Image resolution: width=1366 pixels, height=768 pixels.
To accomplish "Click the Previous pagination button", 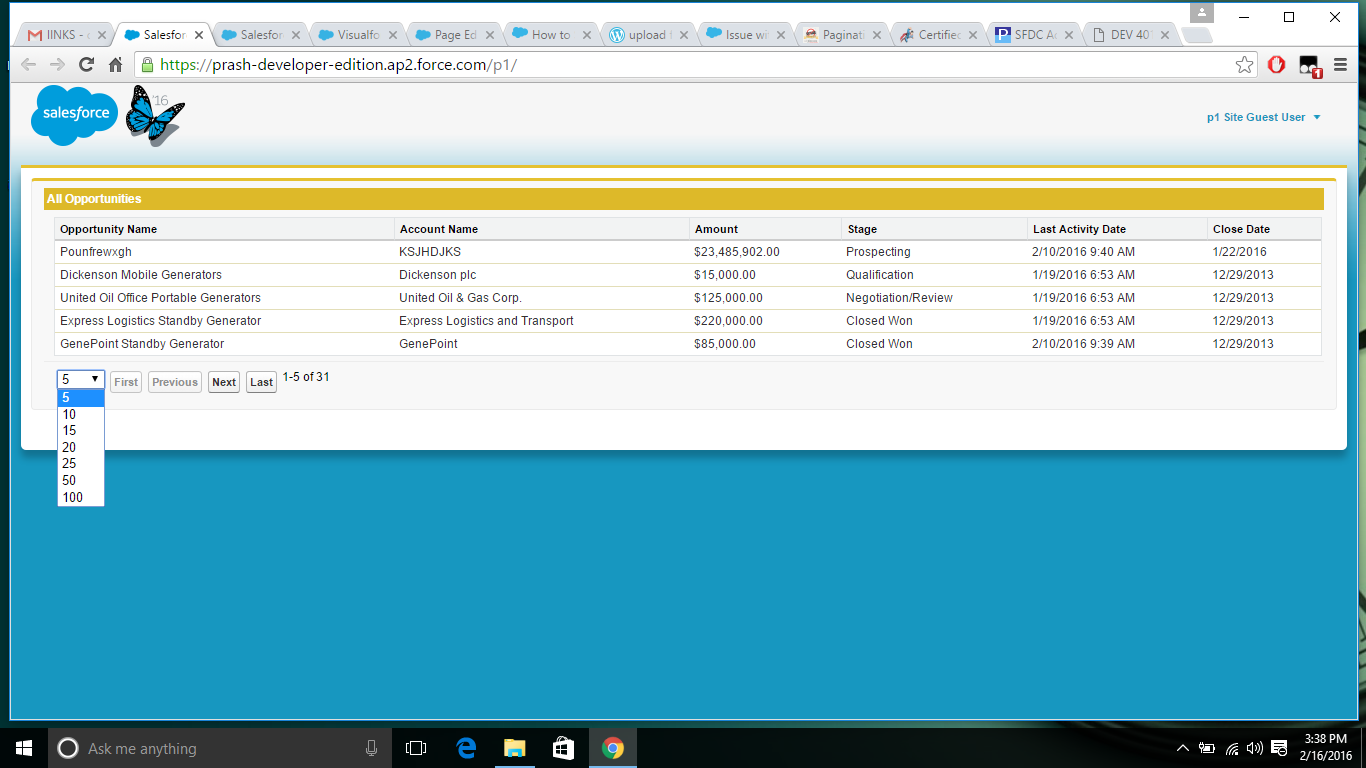I will click(175, 382).
